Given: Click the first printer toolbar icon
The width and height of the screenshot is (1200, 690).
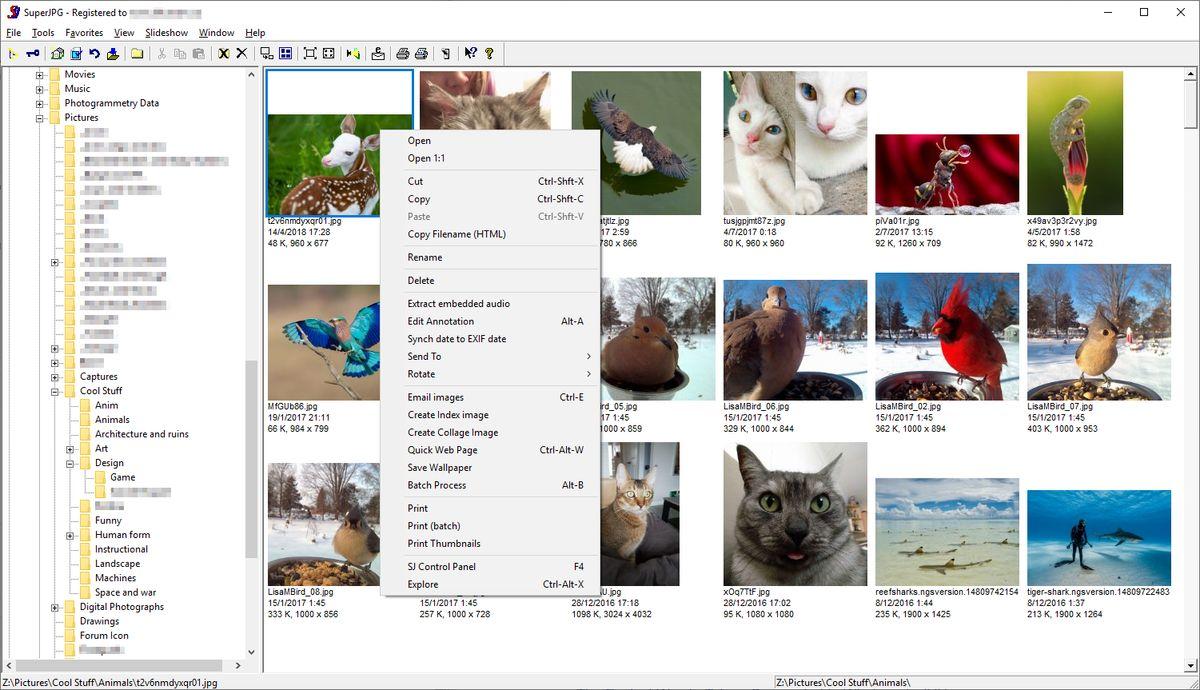Looking at the screenshot, I should click(402, 53).
